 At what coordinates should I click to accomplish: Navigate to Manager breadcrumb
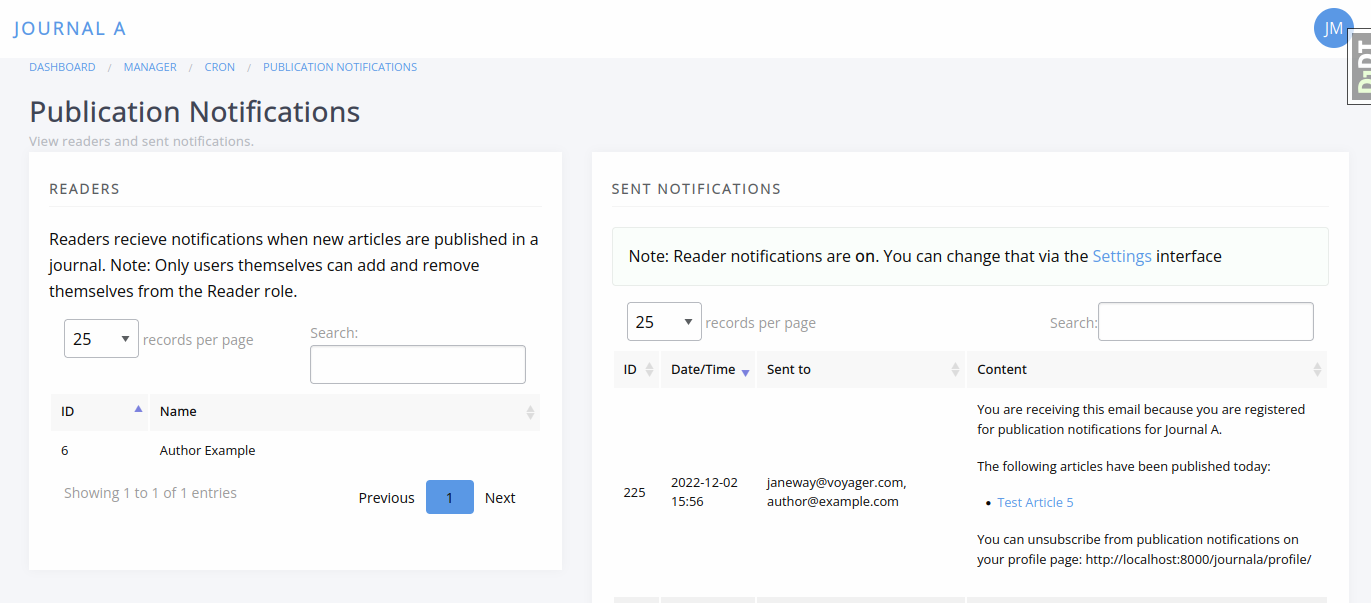point(150,67)
